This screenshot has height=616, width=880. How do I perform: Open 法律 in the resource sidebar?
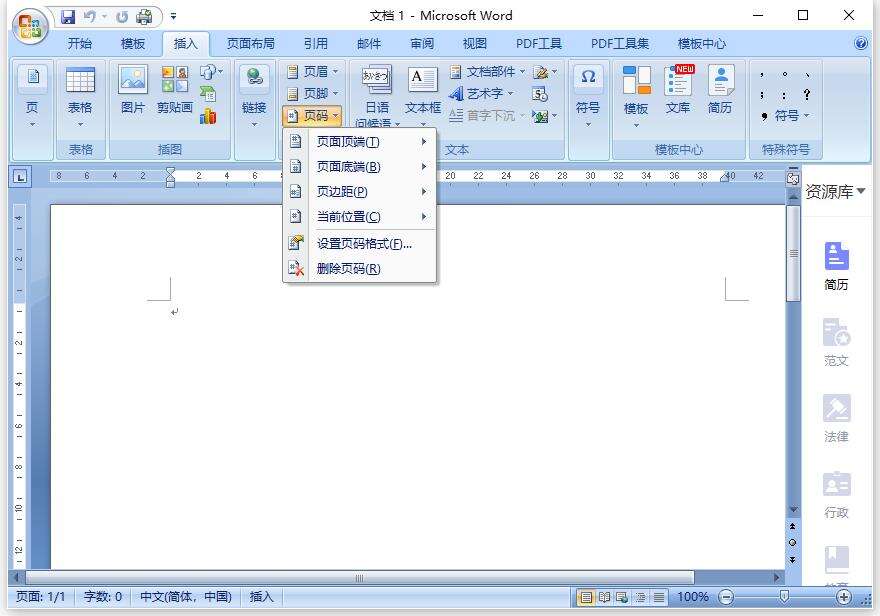coord(836,419)
